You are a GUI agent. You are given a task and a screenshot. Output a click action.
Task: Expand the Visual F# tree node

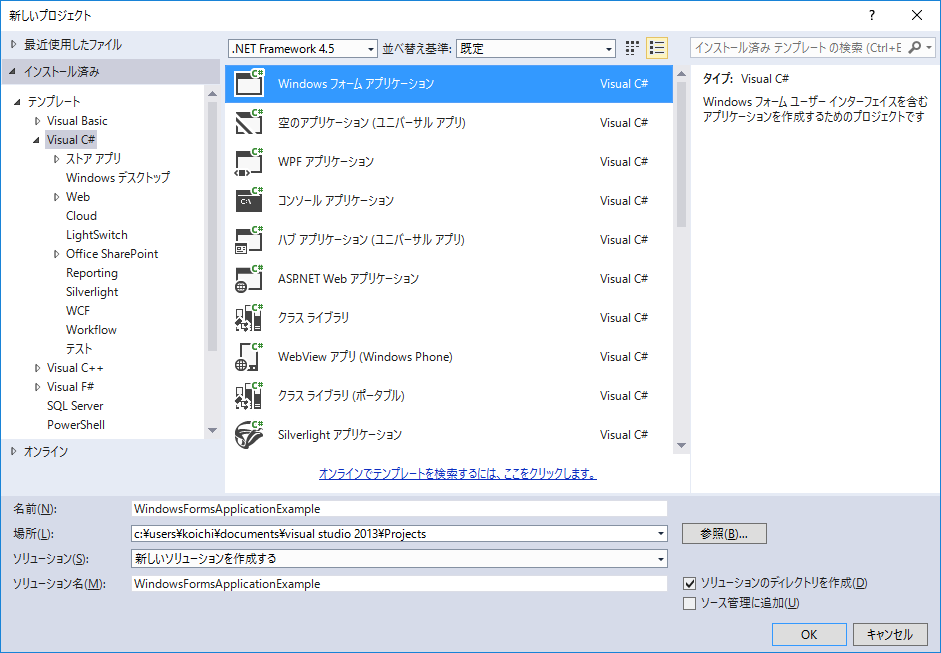tap(37, 387)
